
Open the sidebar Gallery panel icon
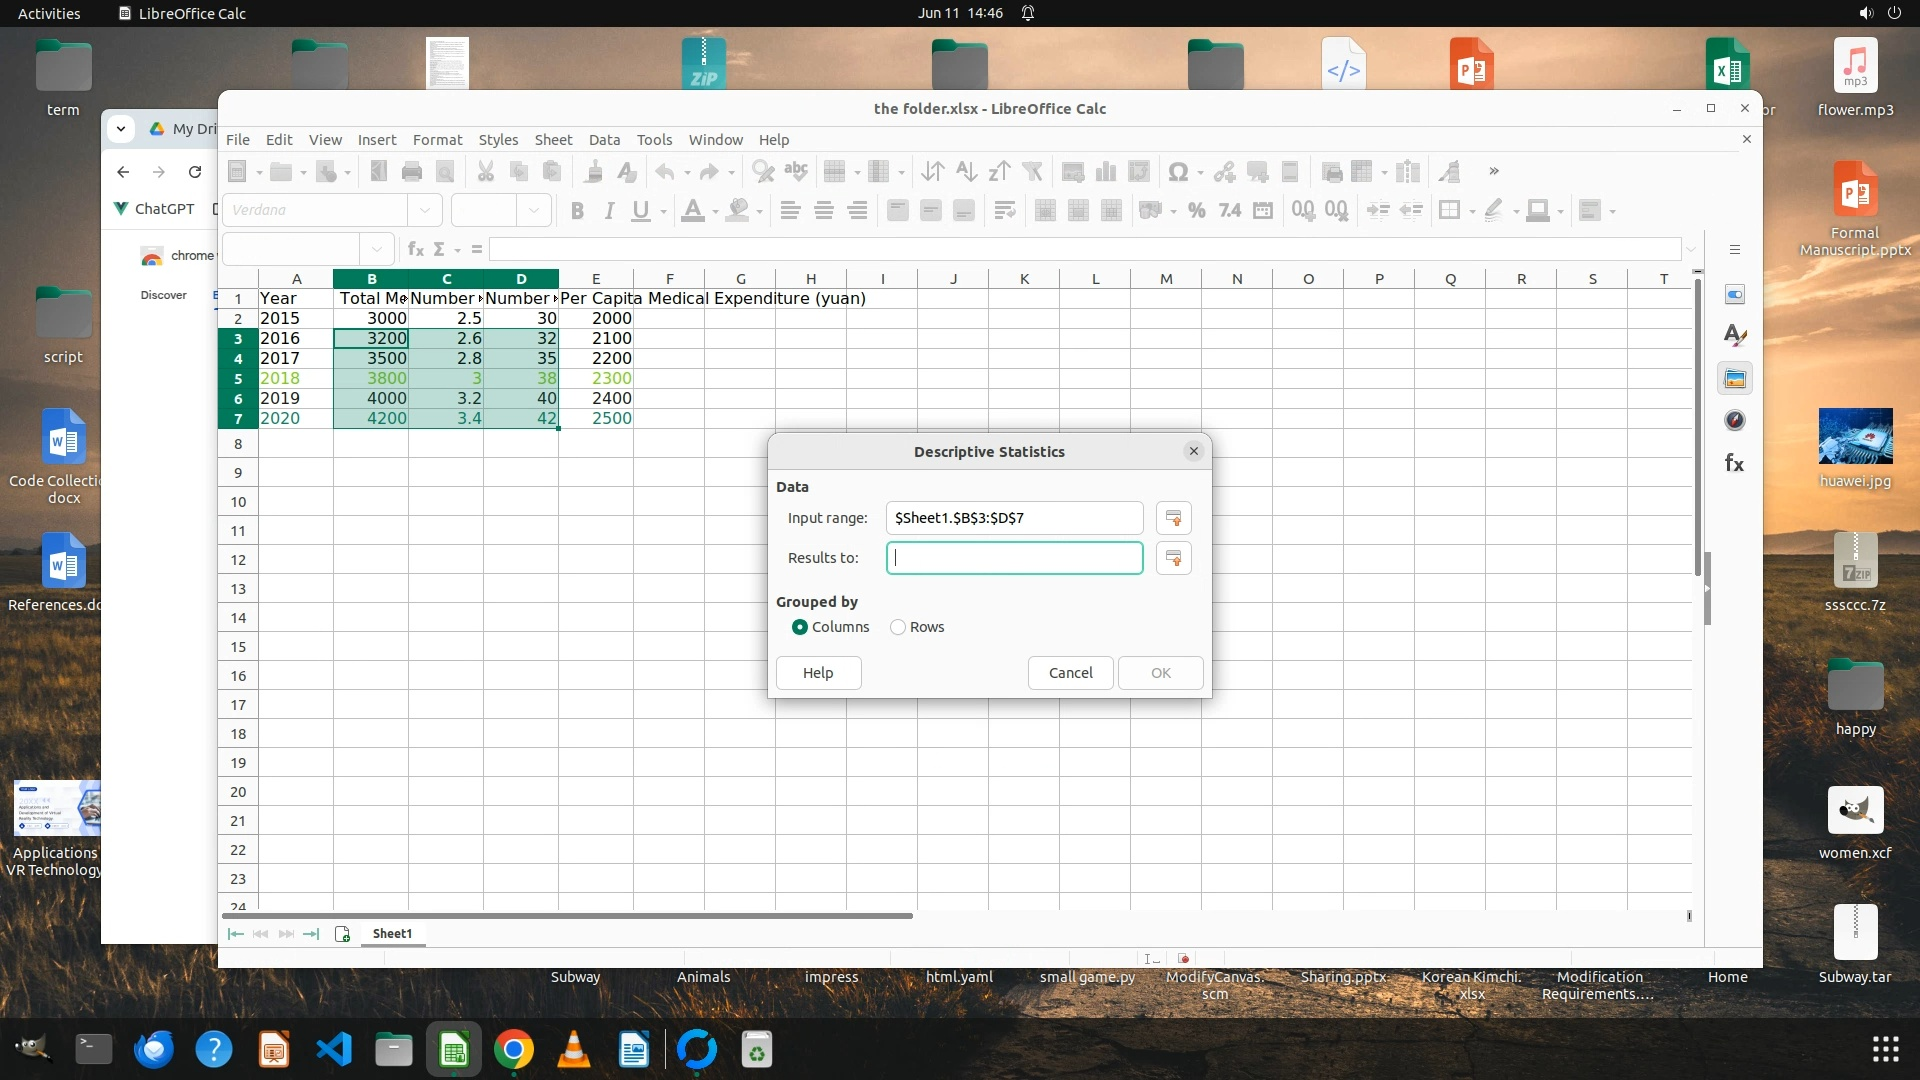click(1735, 379)
